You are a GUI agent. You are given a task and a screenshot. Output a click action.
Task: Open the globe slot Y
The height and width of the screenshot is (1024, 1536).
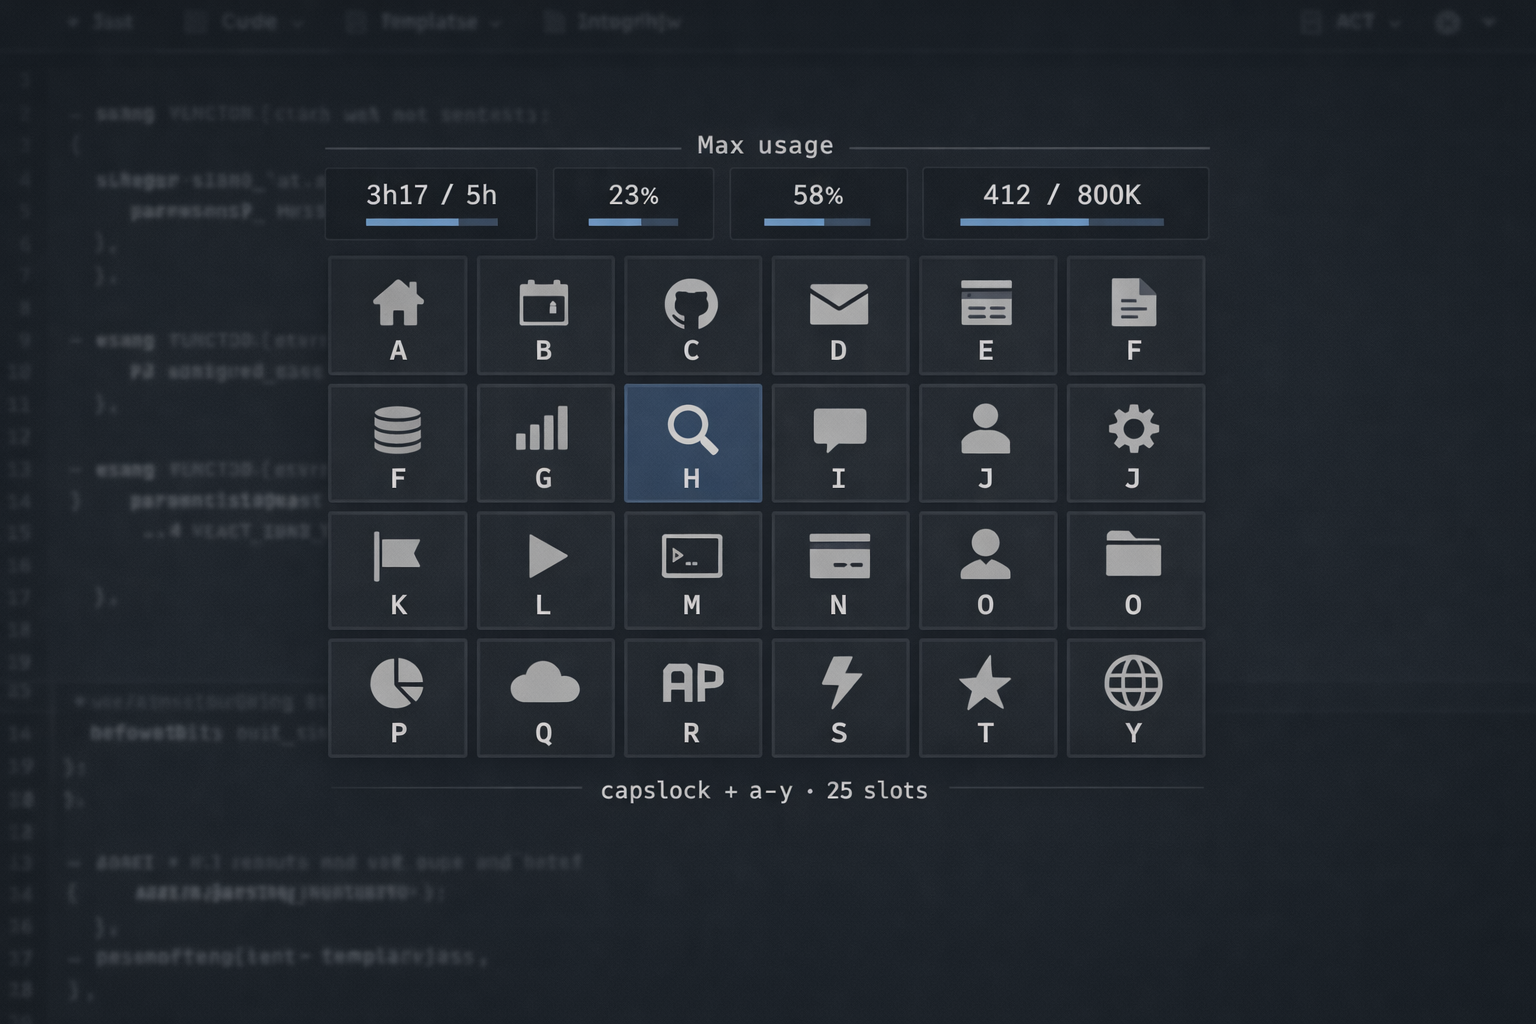[1134, 698]
